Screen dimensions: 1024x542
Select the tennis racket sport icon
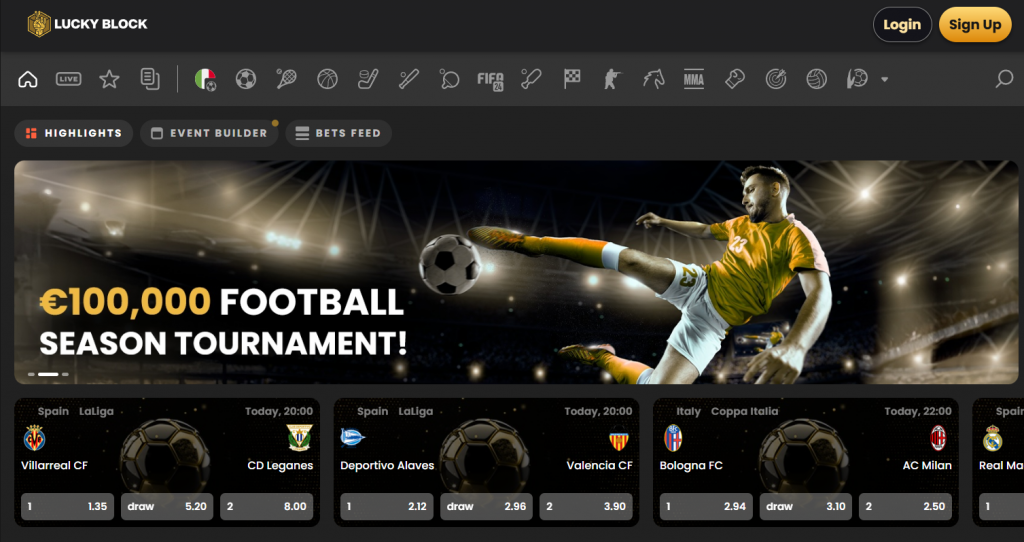point(286,80)
